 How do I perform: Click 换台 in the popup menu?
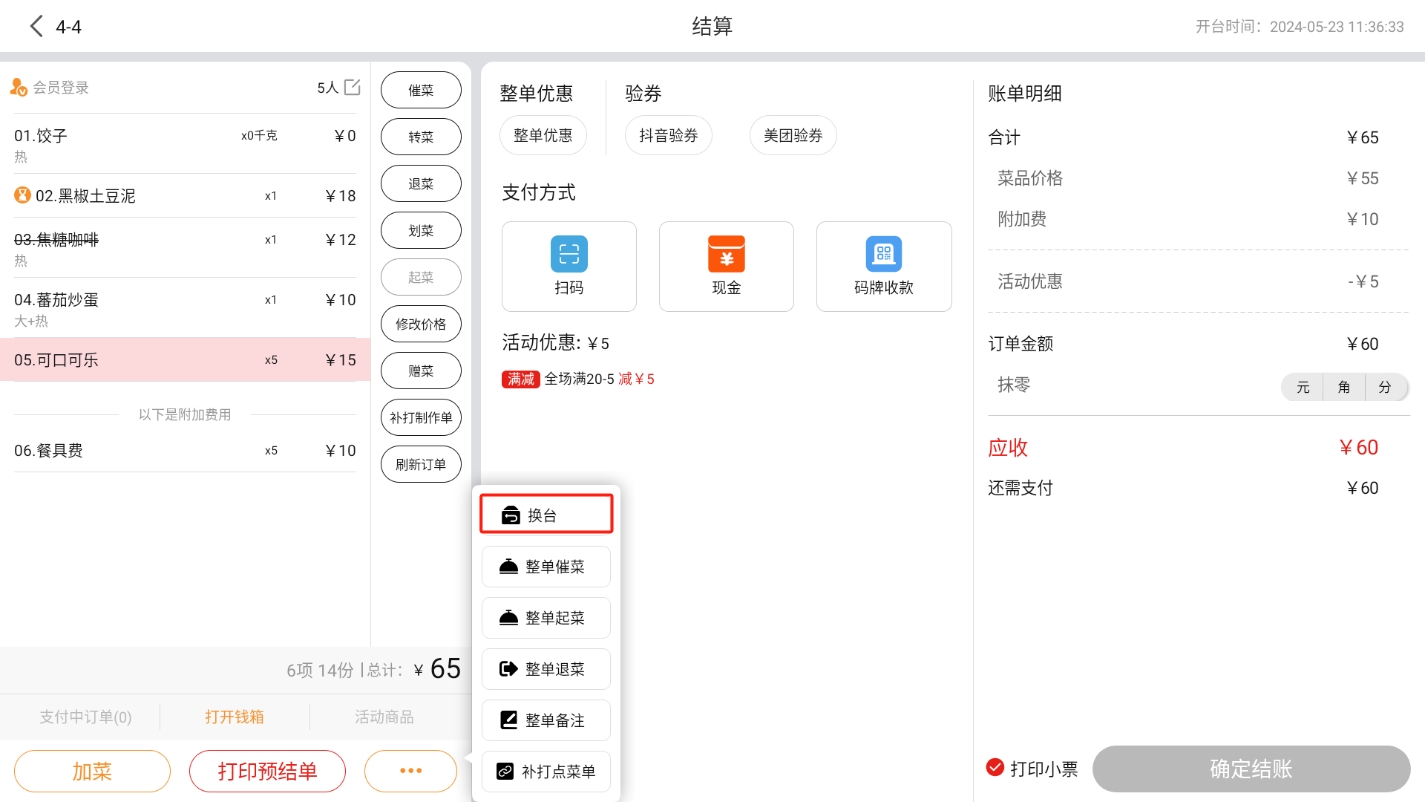coord(545,515)
